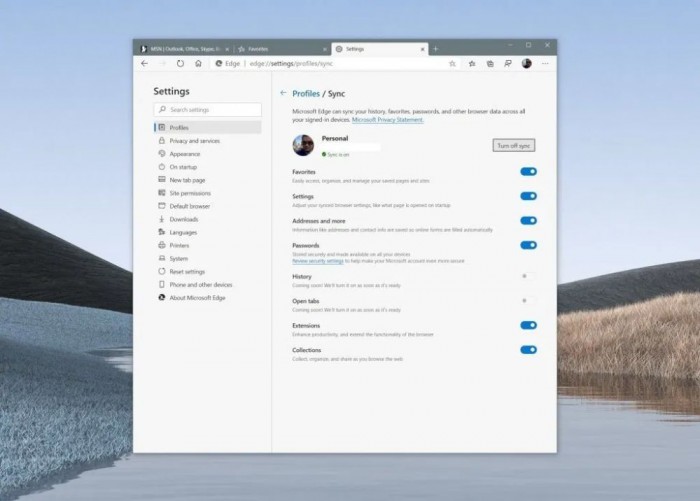Screen dimensions: 700x501
Task: Toggle Extensions sync off
Action: (528, 325)
